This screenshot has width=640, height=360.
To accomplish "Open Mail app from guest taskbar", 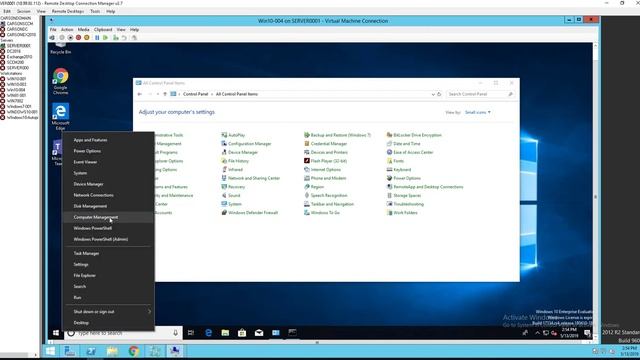I will [259, 333].
